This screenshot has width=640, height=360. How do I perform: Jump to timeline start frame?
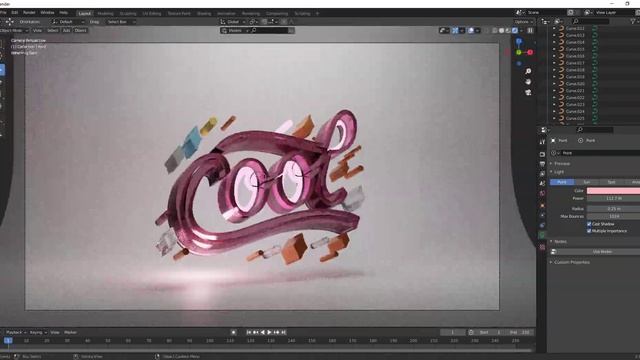pos(249,332)
